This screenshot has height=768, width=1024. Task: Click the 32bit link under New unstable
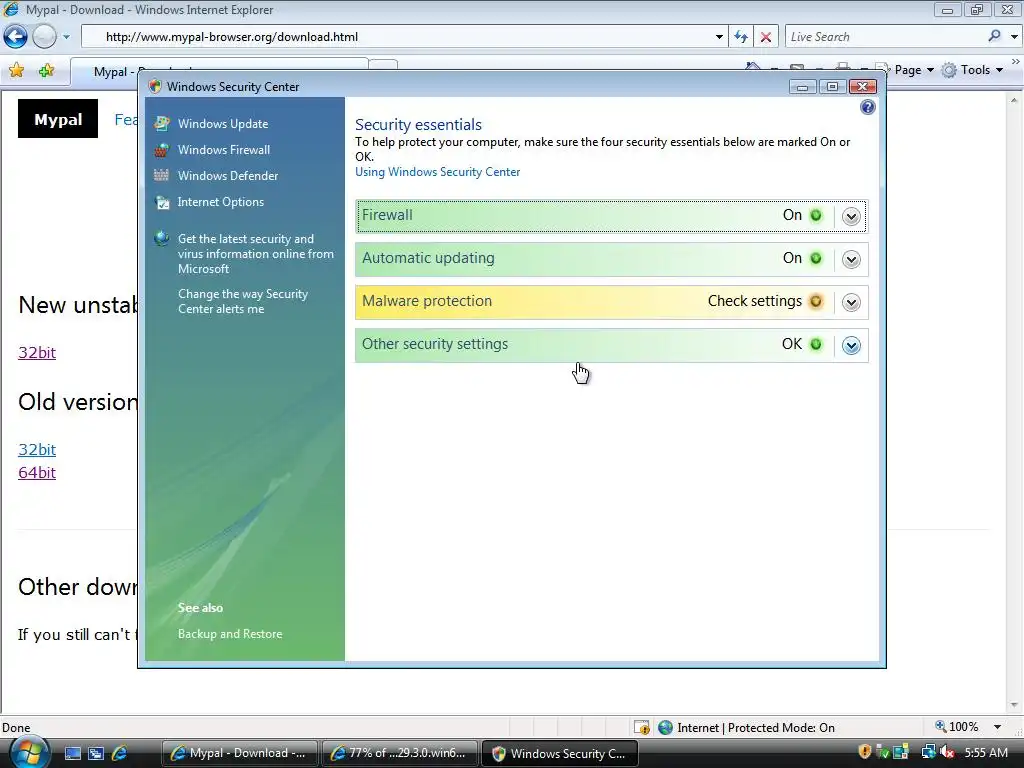click(x=37, y=353)
